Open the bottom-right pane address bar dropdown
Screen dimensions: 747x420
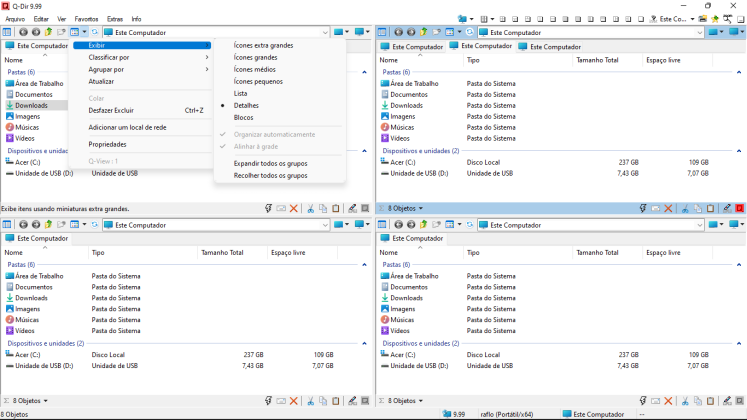700,225
